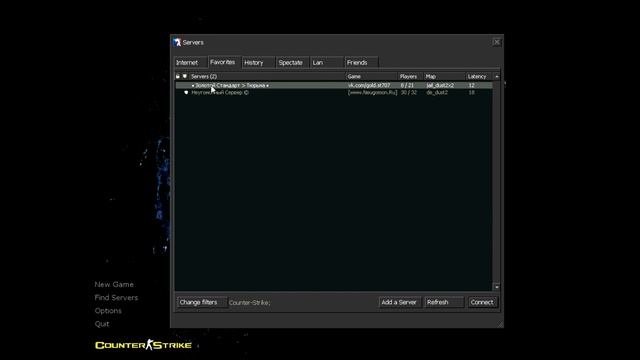The width and height of the screenshot is (640, 360).
Task: Open Options from main menu
Action: coord(108,311)
